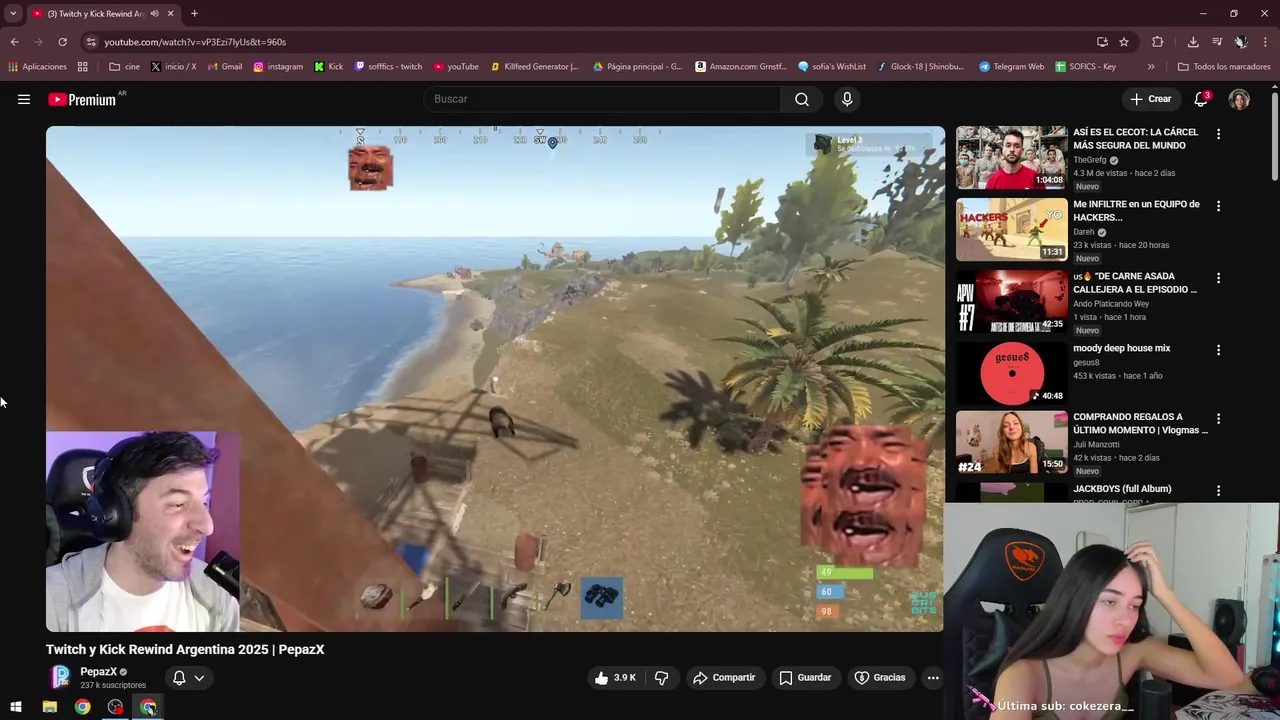This screenshot has width=1280, height=720.
Task: Open 'Me INFILTRE en un EQUIPO' thumbnail
Action: point(1011,229)
